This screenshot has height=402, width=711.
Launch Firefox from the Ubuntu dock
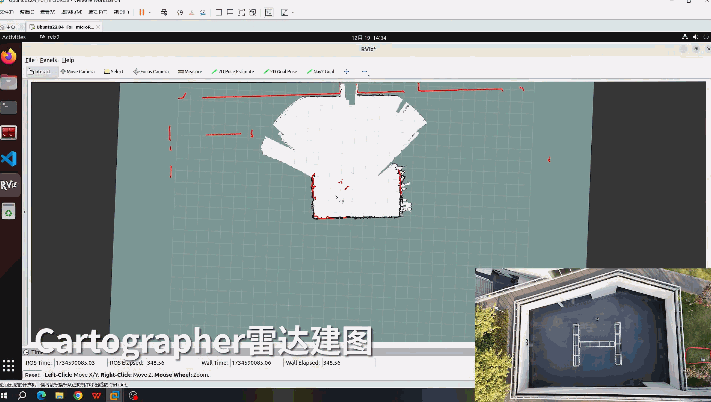point(9,57)
